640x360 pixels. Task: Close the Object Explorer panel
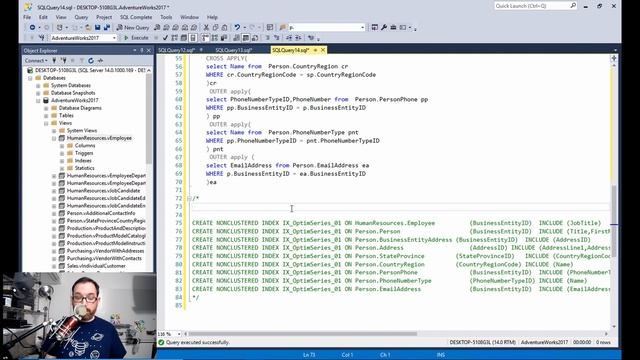click(x=149, y=50)
